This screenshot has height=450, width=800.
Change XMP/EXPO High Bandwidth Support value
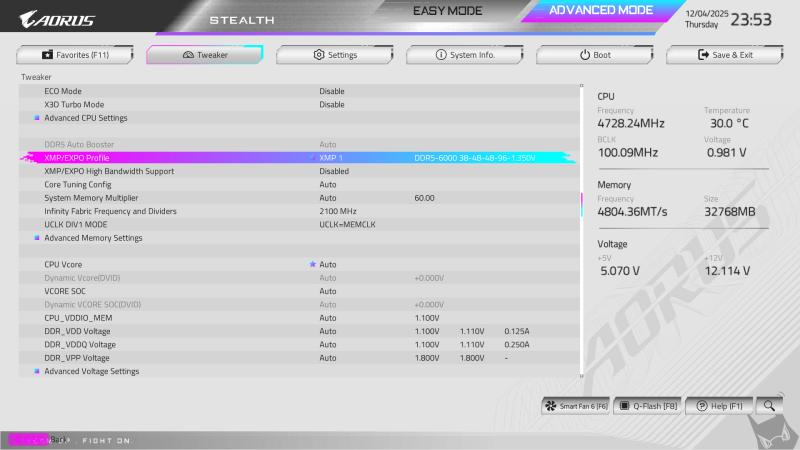pos(334,171)
